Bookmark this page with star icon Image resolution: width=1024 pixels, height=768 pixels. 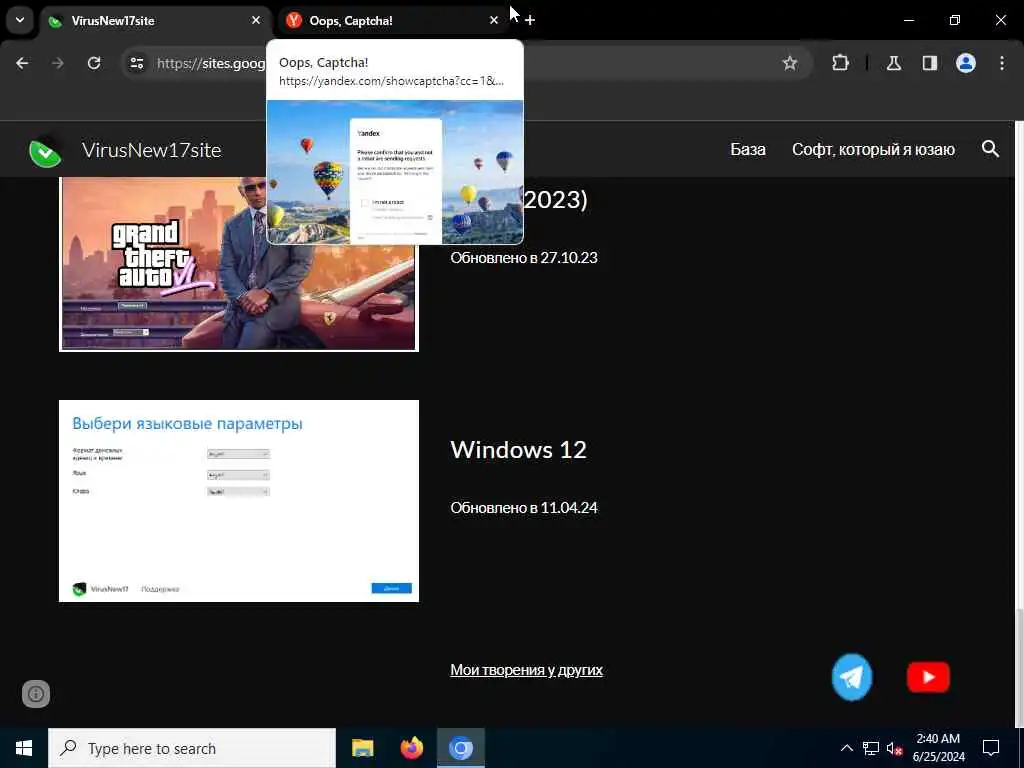tap(790, 63)
